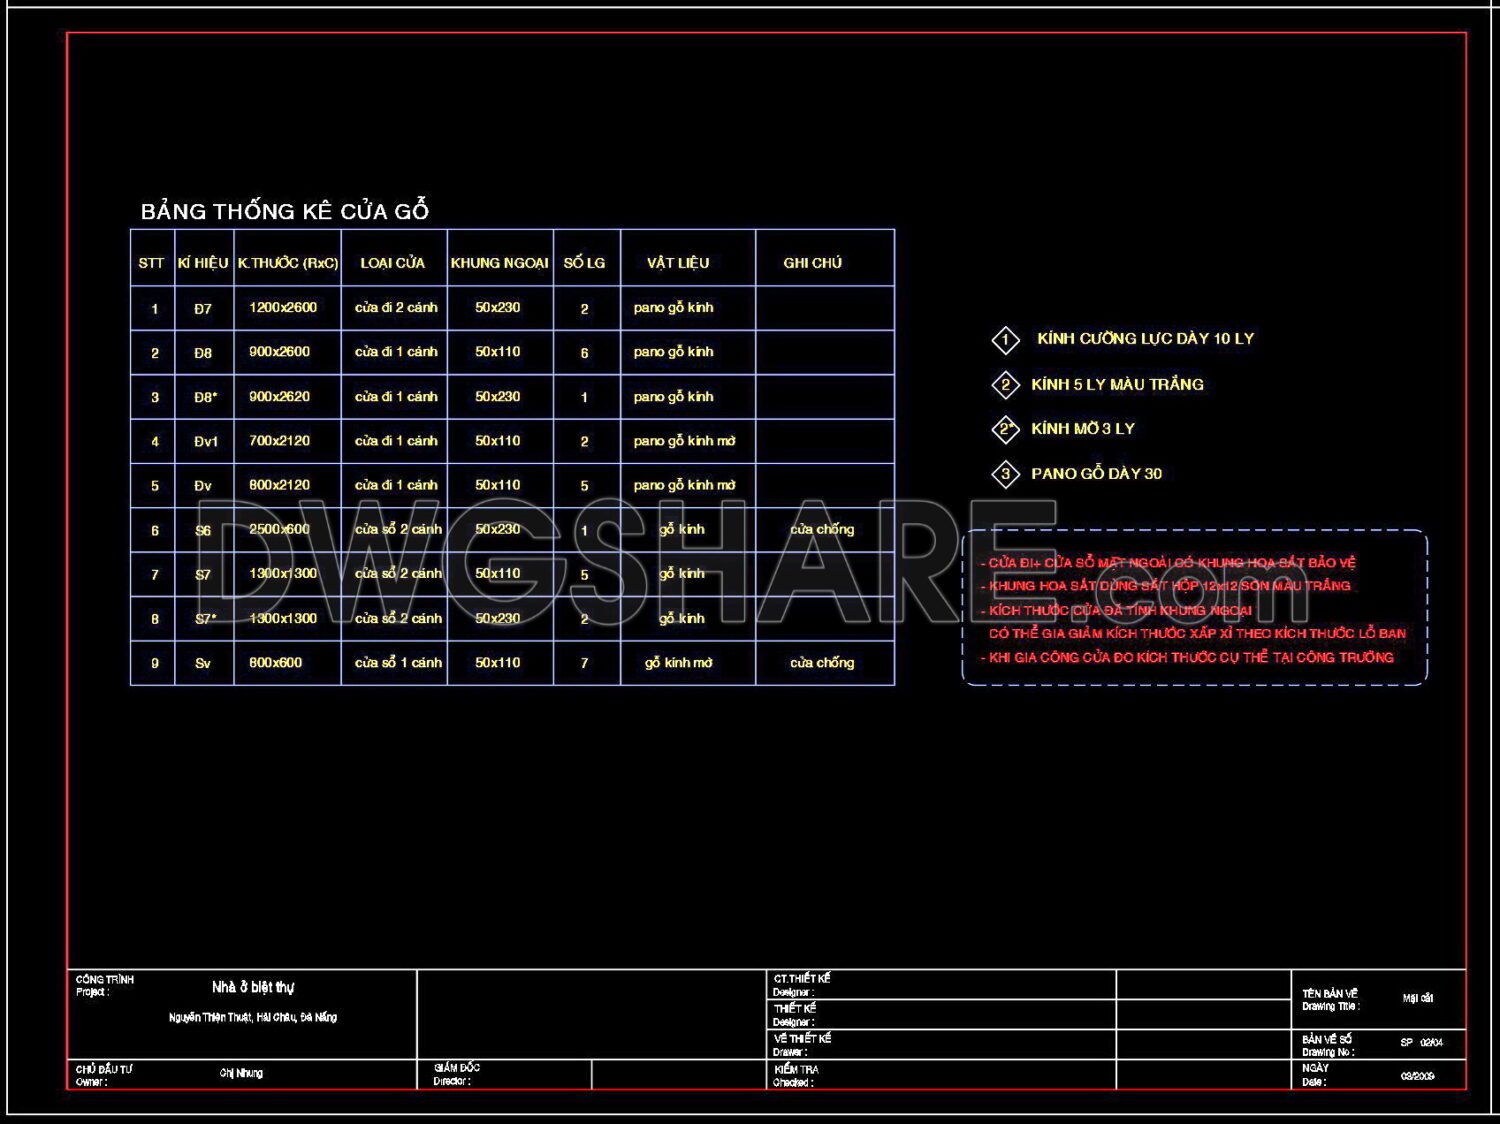The image size is (1500, 1124).
Task: Select the date value "03/2009"
Action: pos(1417,1076)
